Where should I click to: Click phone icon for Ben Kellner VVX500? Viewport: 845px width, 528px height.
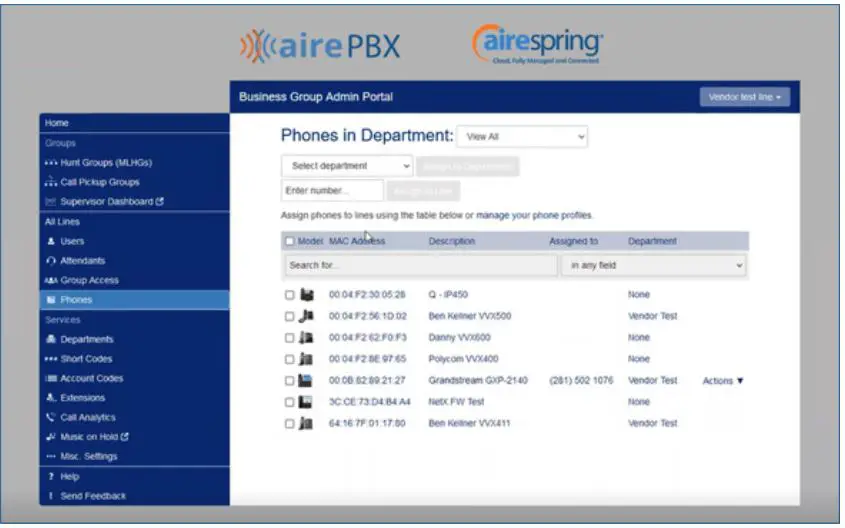pyautogui.click(x=307, y=316)
